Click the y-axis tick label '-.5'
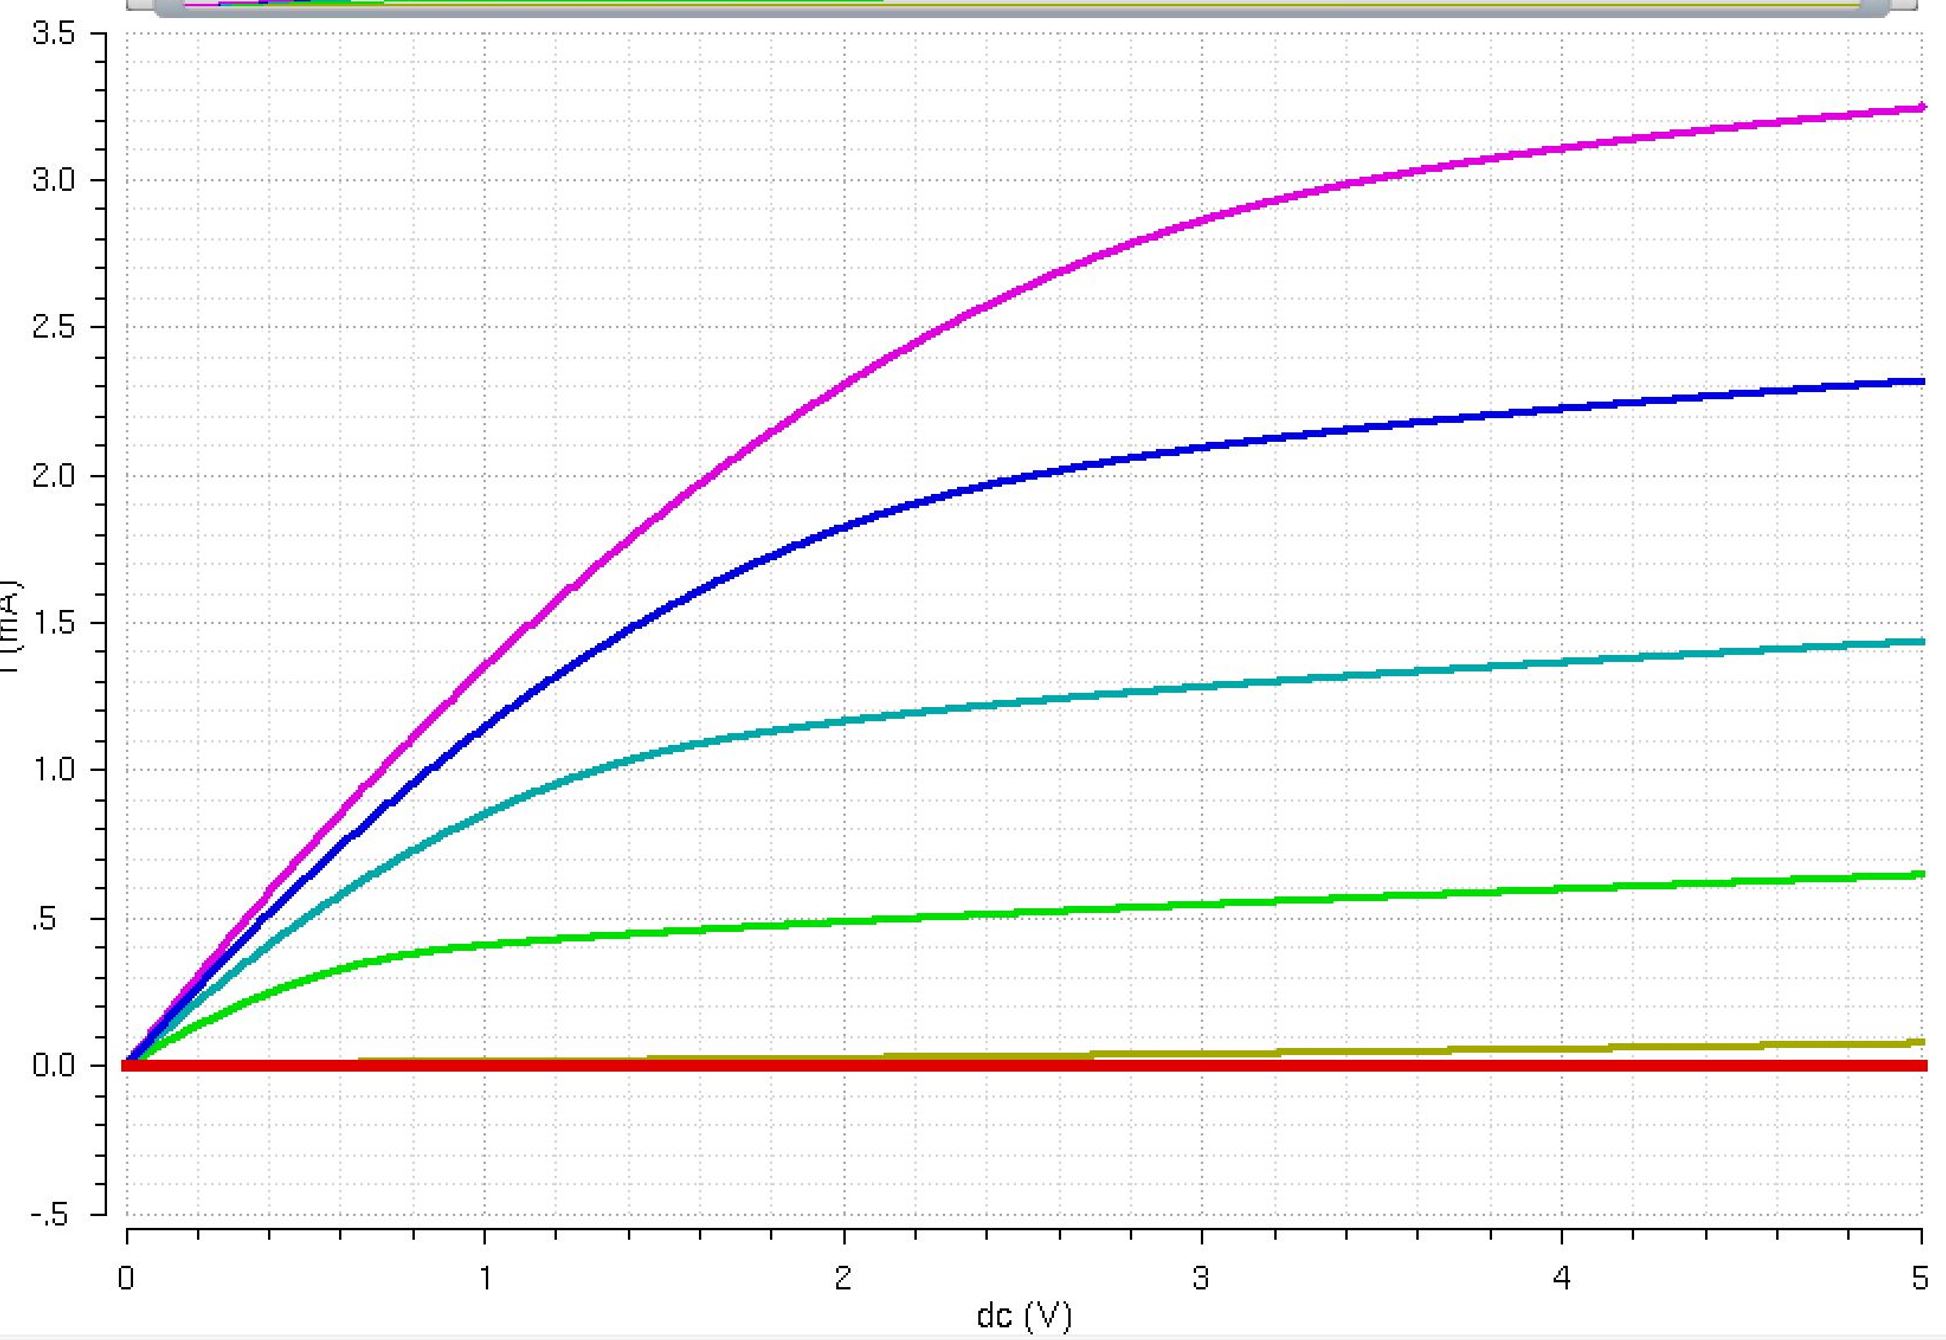This screenshot has height=1340, width=1946. point(49,1215)
